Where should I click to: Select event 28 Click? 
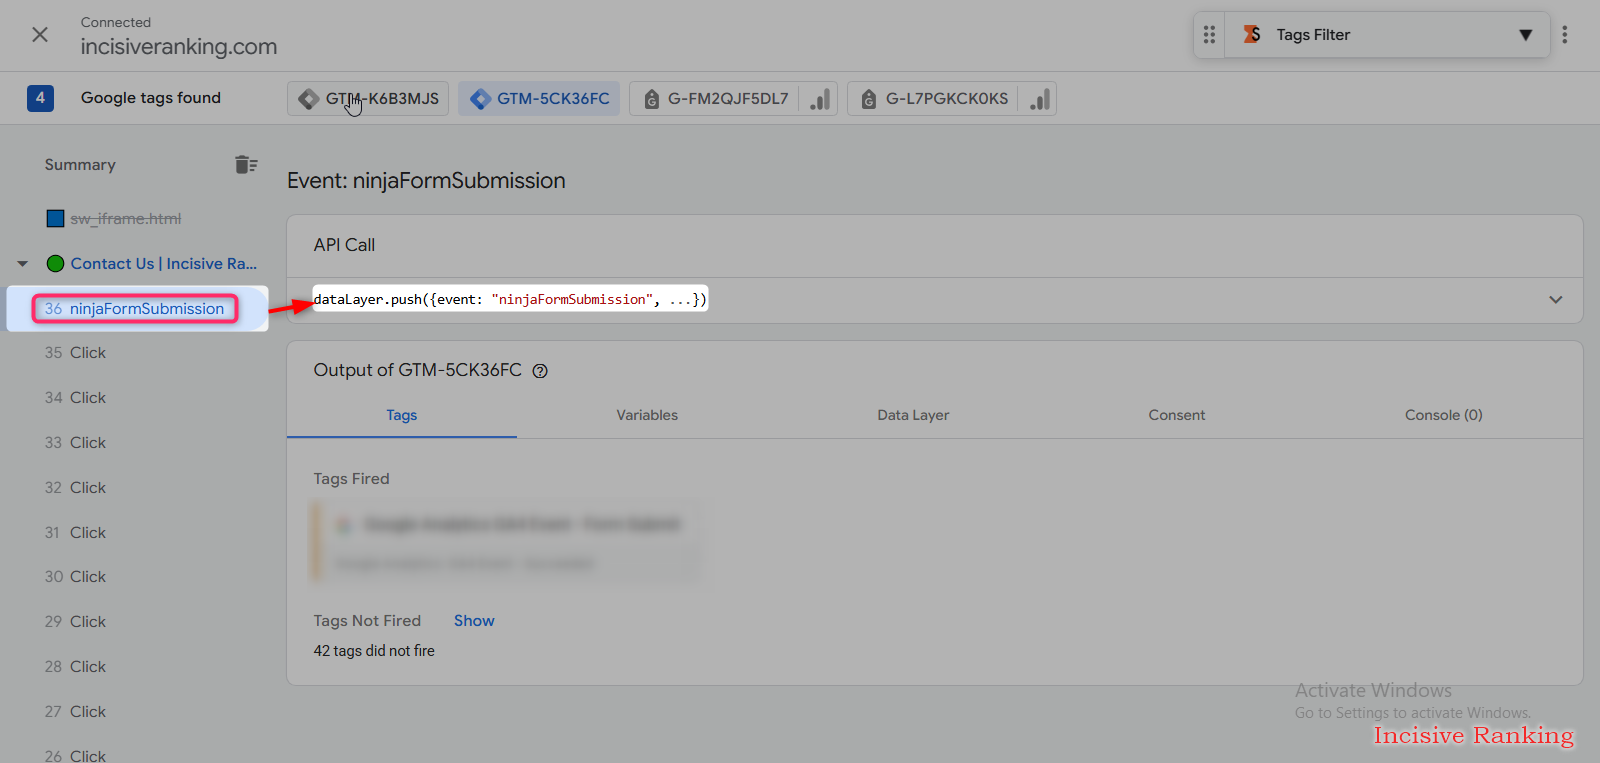tap(75, 667)
